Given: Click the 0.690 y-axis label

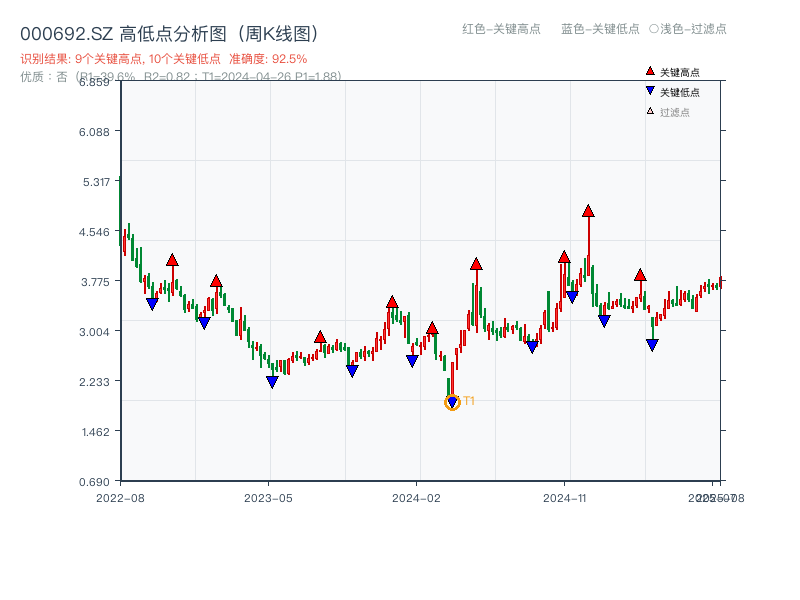Looking at the screenshot, I should click(x=94, y=482).
